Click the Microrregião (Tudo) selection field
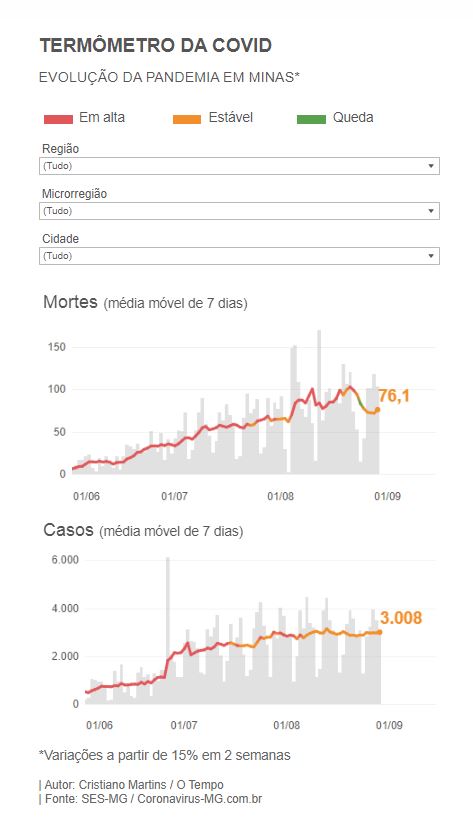The width and height of the screenshot is (473, 827). [239, 211]
